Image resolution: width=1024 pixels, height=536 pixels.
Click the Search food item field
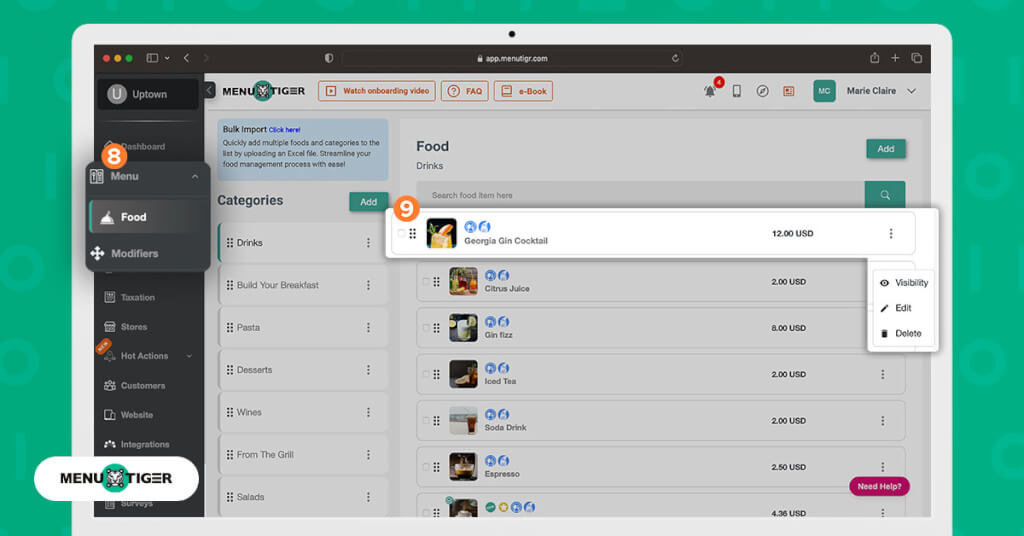pos(640,195)
